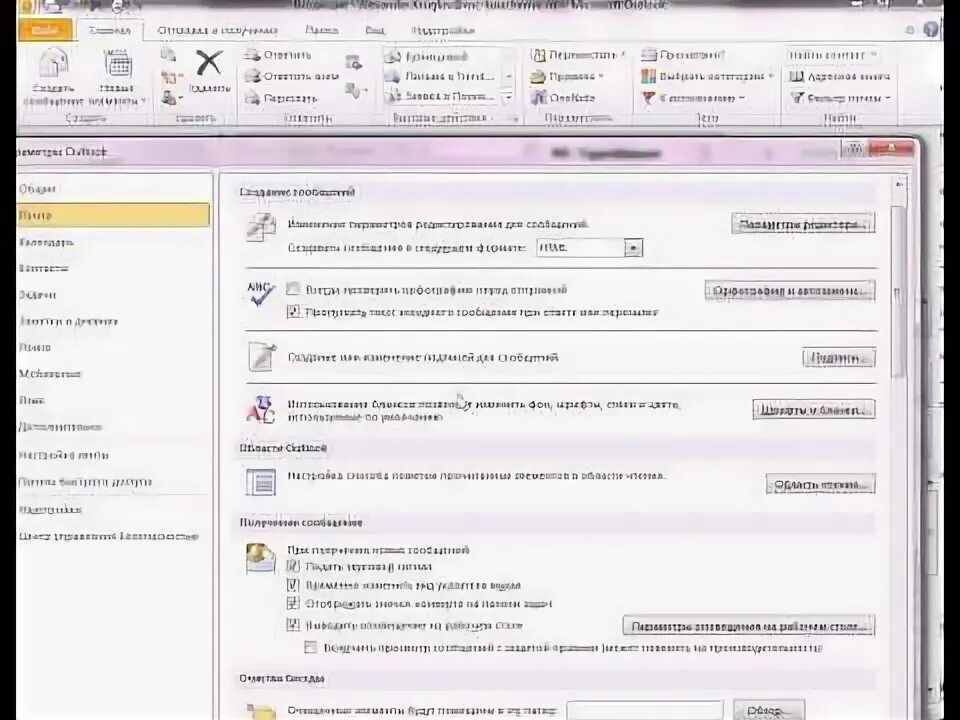Image resolution: width=960 pixels, height=720 pixels.
Task: Enable rights-protected message preview checkbox
Action: (x=311, y=647)
